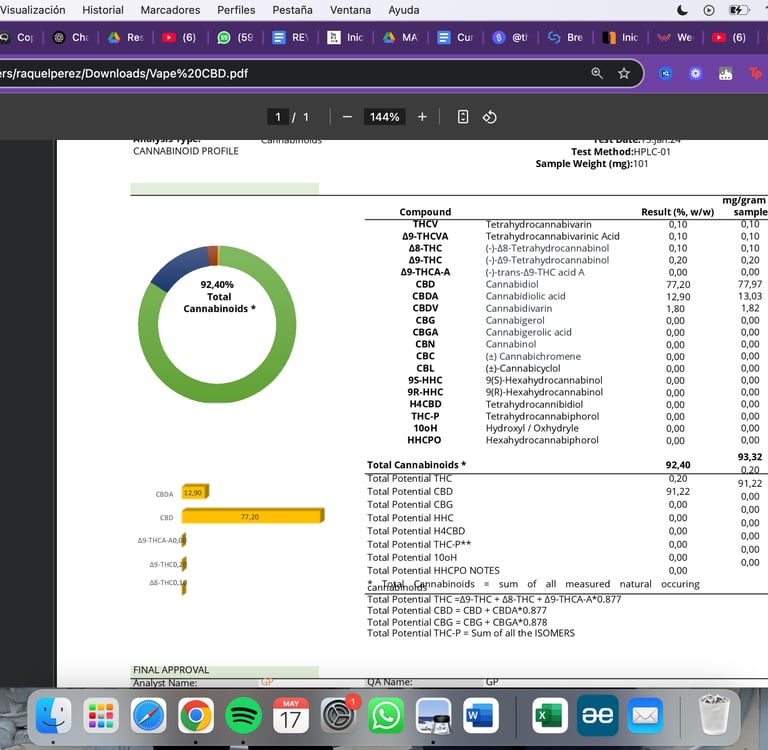Bookmark this page with the star icon

click(624, 73)
